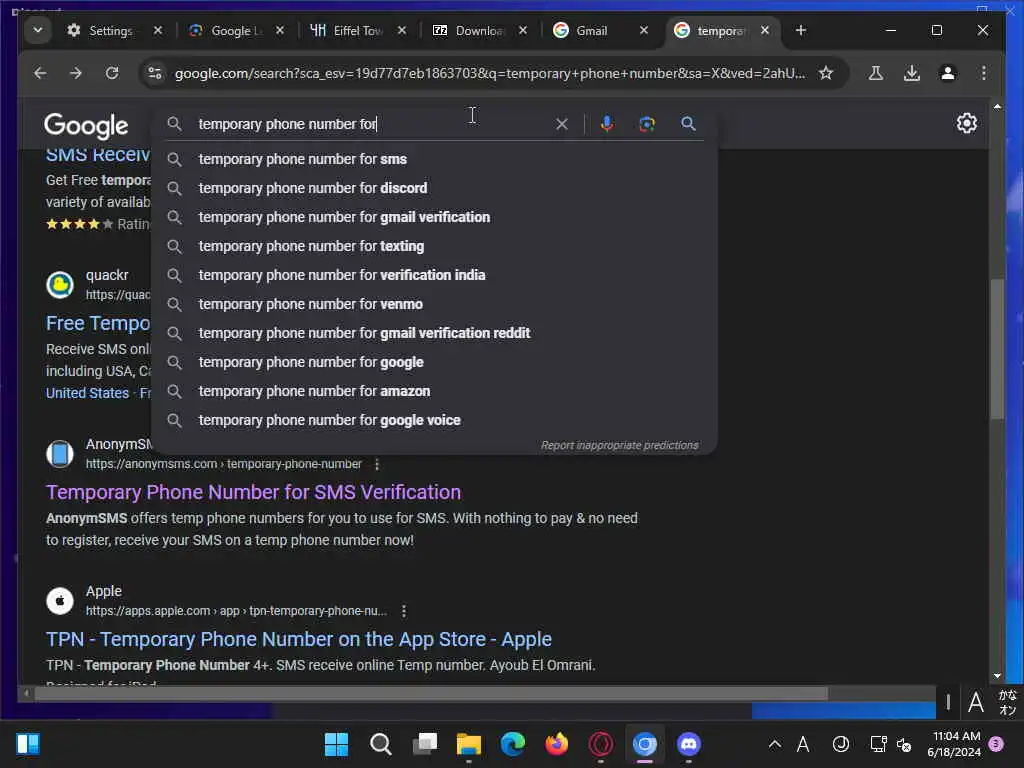Open Opera browser from taskbar

coord(601,744)
